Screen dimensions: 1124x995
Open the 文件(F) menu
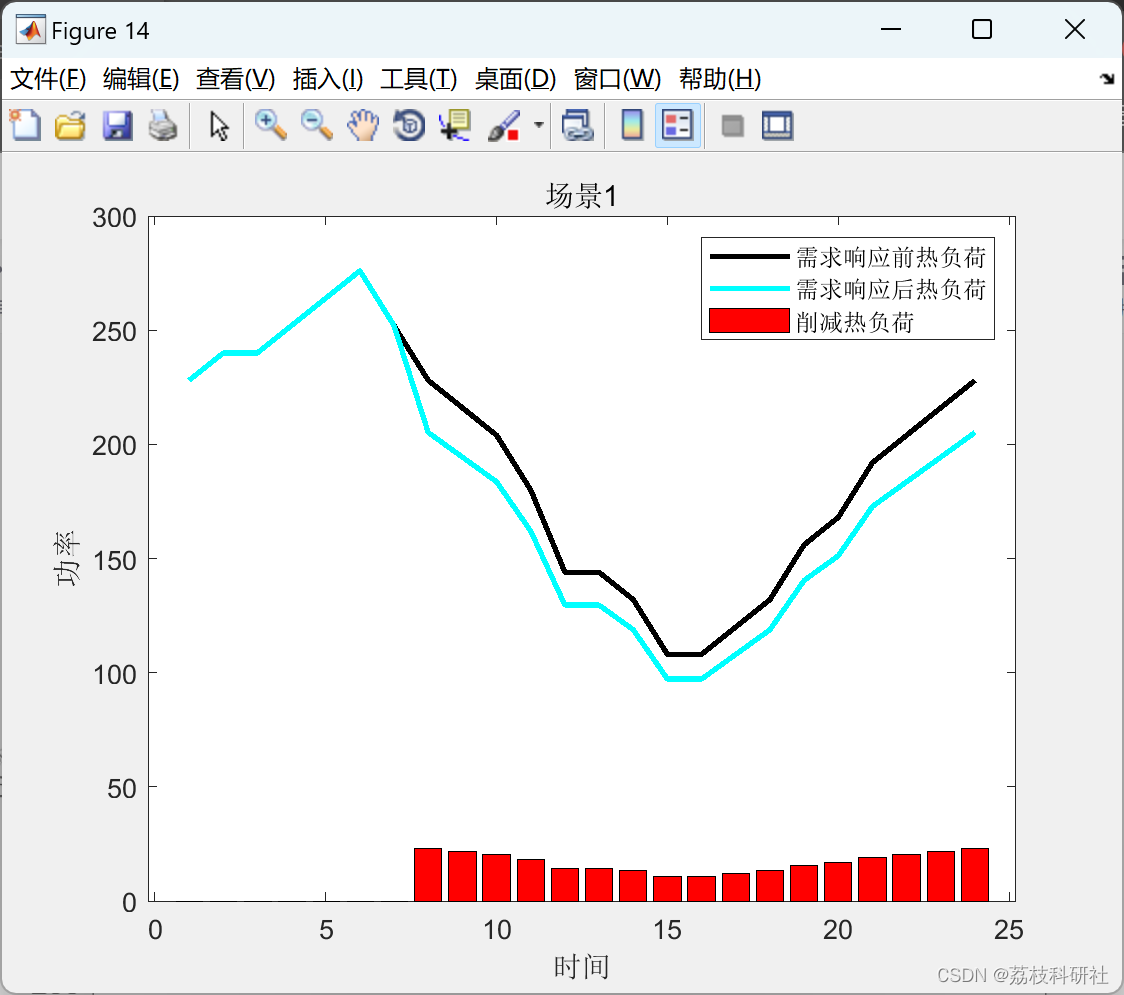[x=48, y=79]
